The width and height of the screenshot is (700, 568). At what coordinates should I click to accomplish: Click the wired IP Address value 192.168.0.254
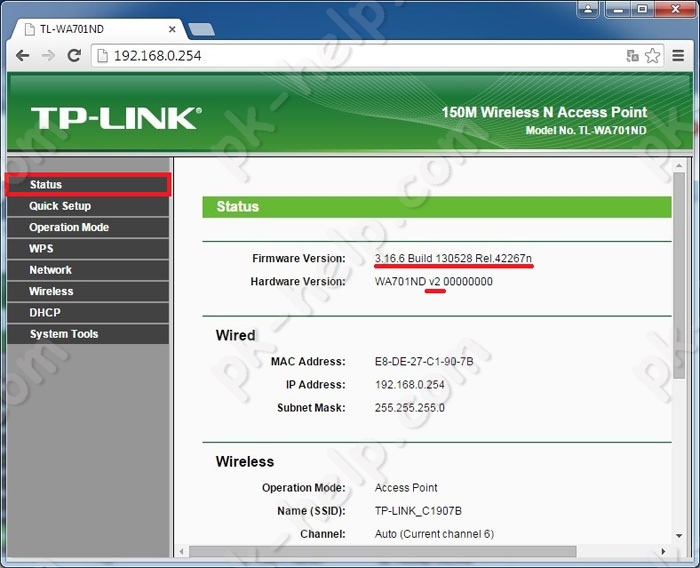coord(409,385)
